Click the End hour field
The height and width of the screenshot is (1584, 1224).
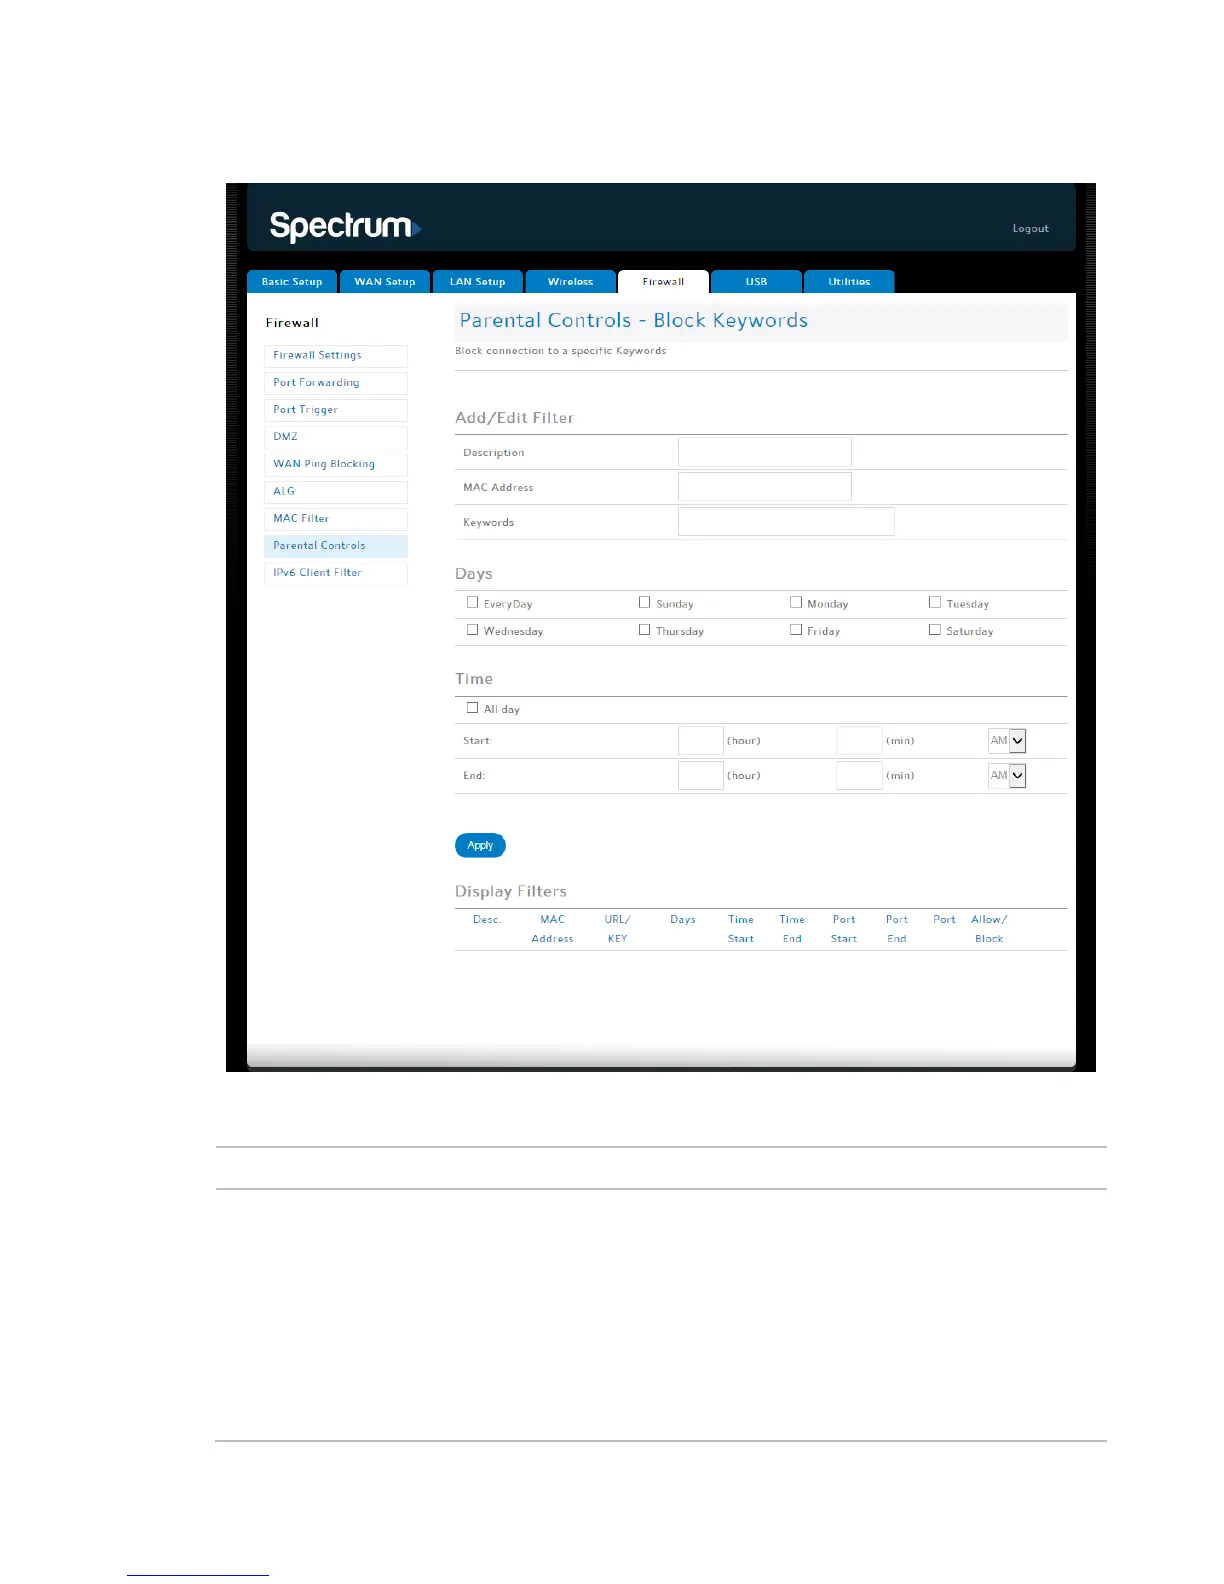pos(701,776)
